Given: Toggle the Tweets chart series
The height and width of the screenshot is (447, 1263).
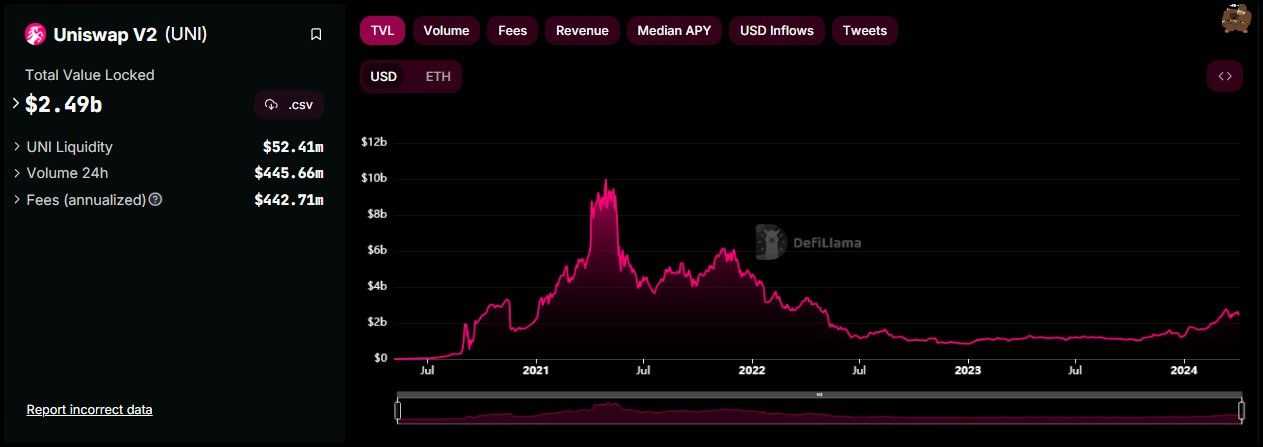Looking at the screenshot, I should click(865, 30).
